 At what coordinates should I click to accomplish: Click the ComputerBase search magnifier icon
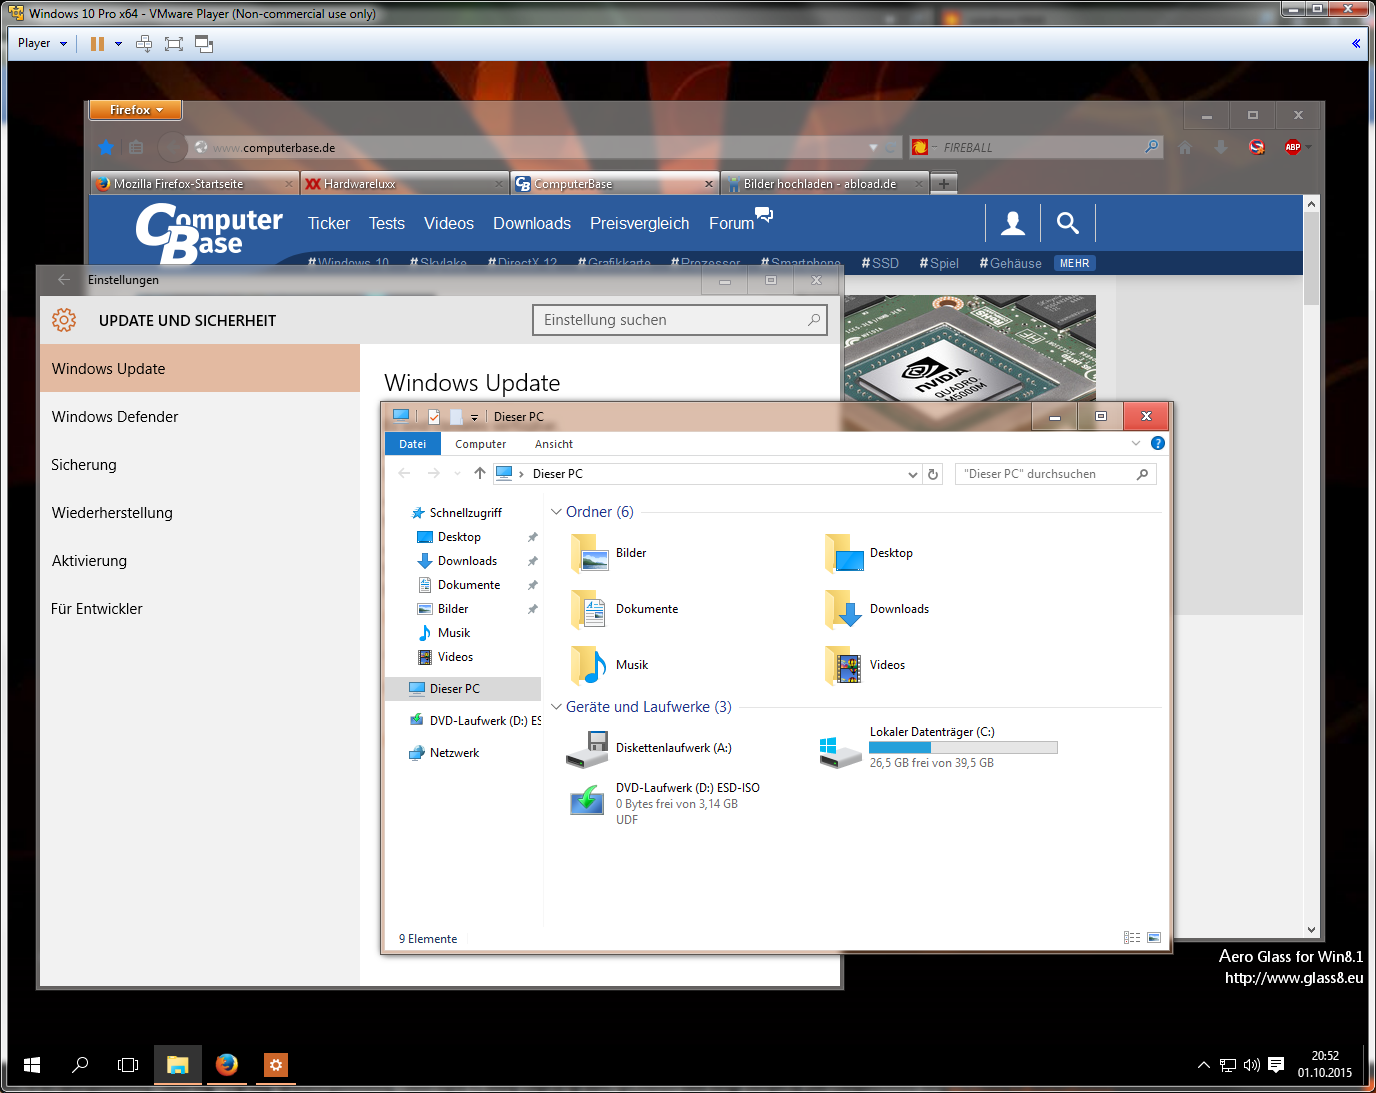click(1068, 223)
